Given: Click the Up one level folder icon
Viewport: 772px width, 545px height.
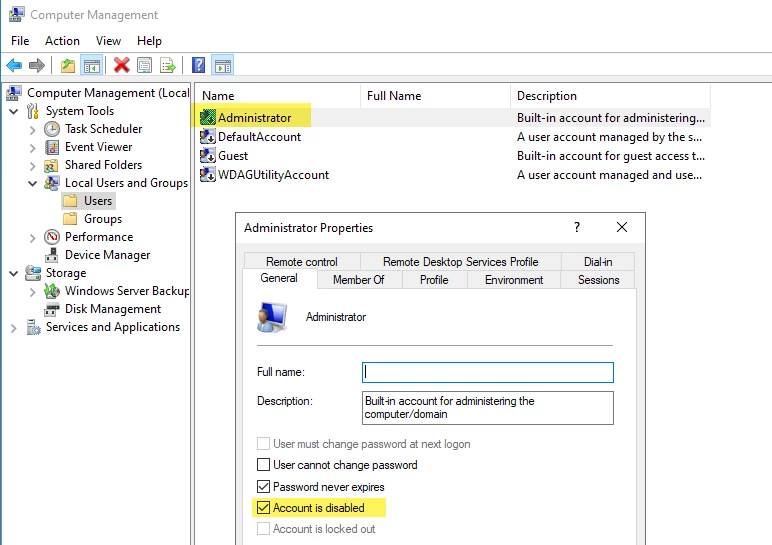Looking at the screenshot, I should [67, 65].
